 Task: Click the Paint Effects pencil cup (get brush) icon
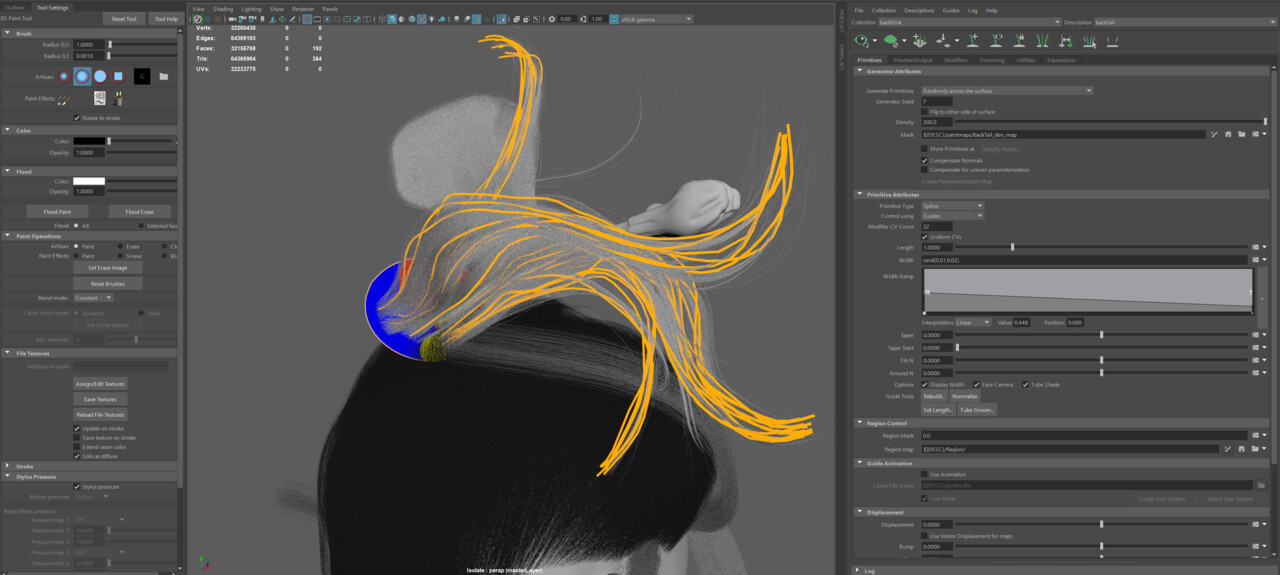(x=118, y=98)
